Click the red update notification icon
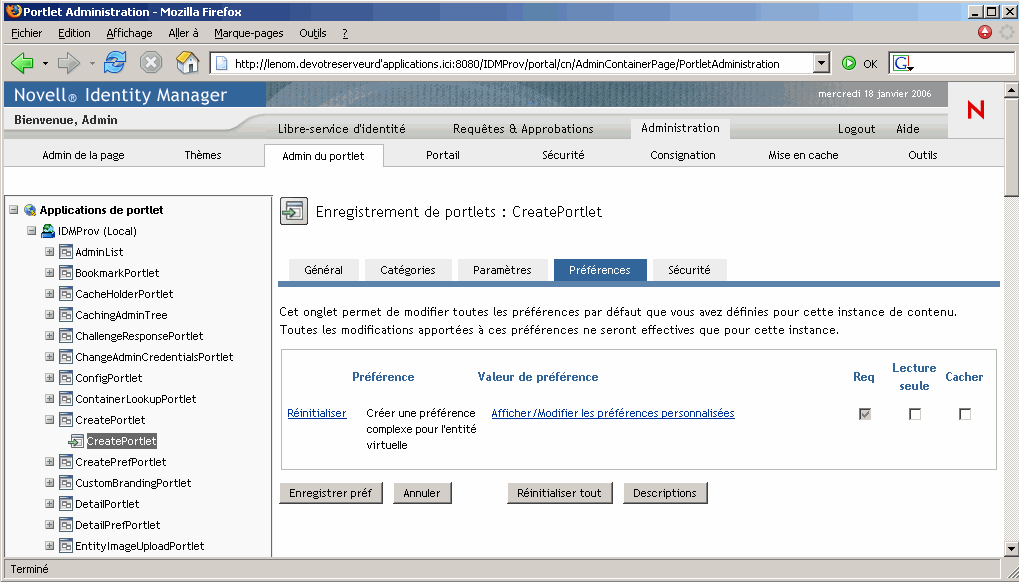This screenshot has width=1019, height=582. (x=985, y=32)
